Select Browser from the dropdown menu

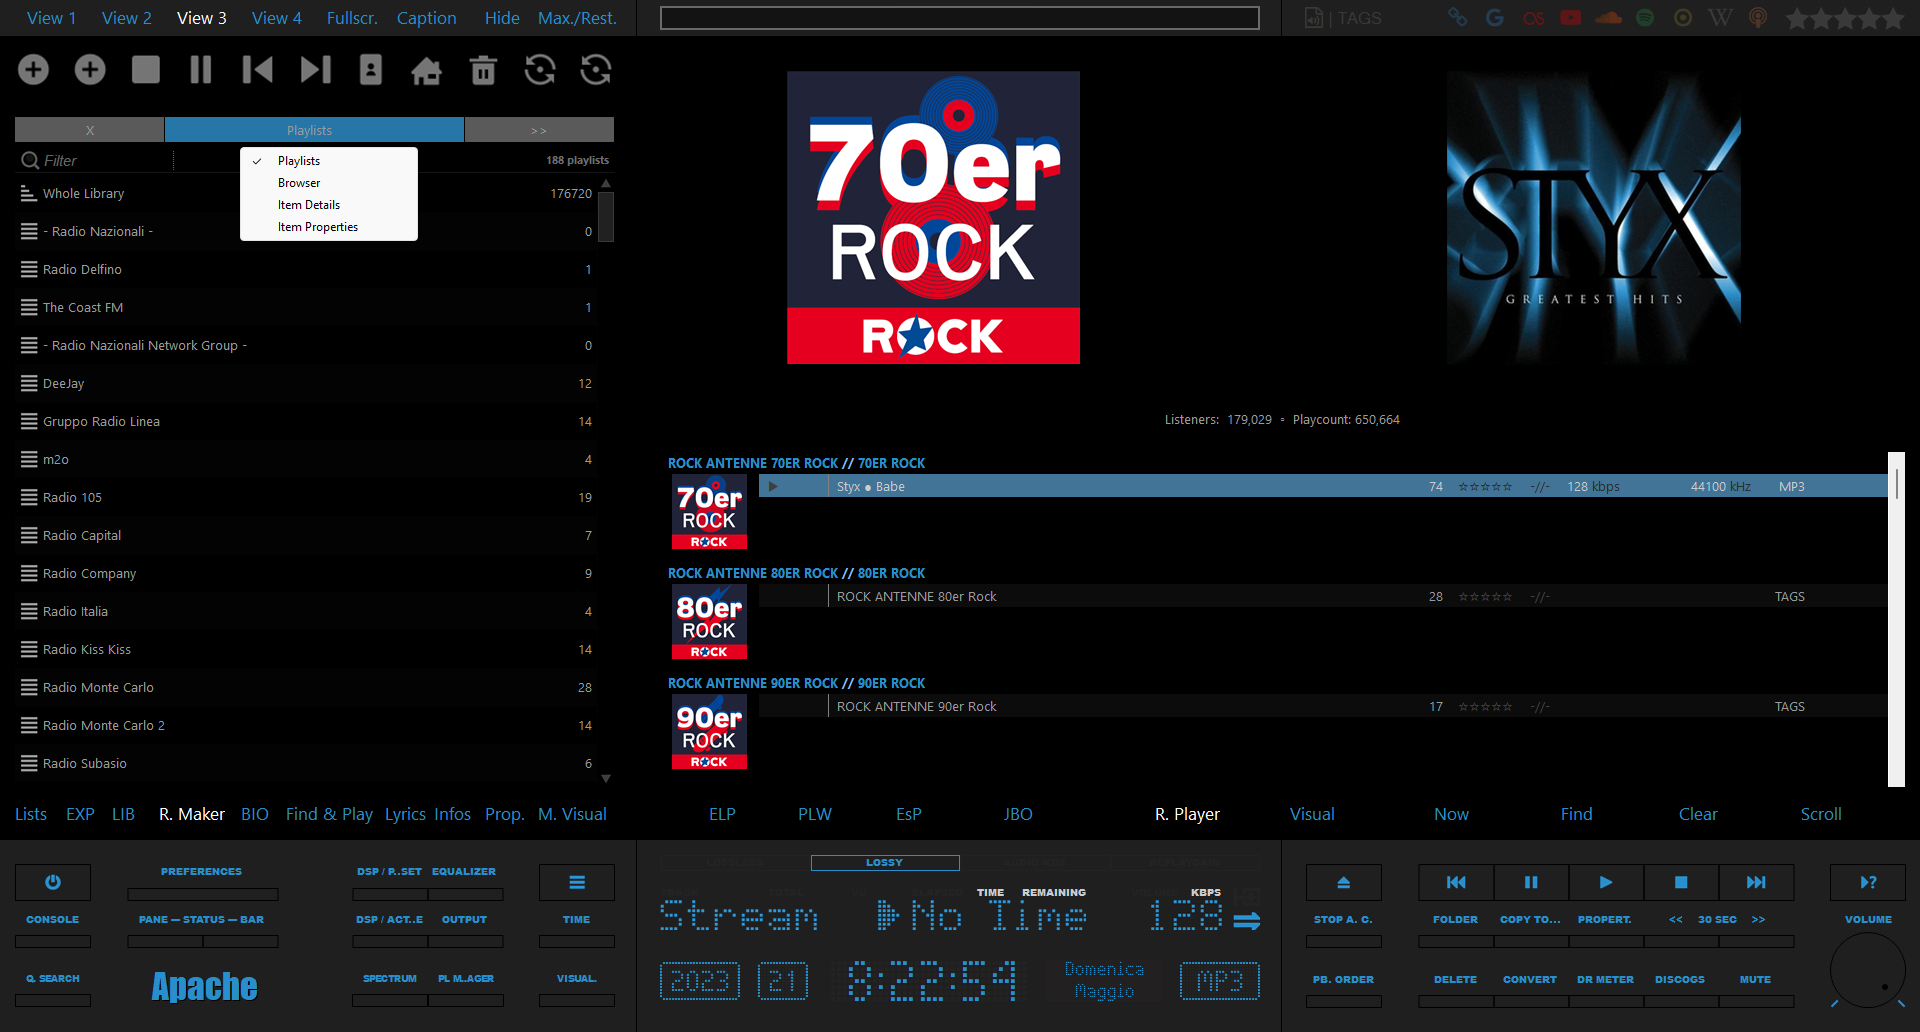click(329, 183)
